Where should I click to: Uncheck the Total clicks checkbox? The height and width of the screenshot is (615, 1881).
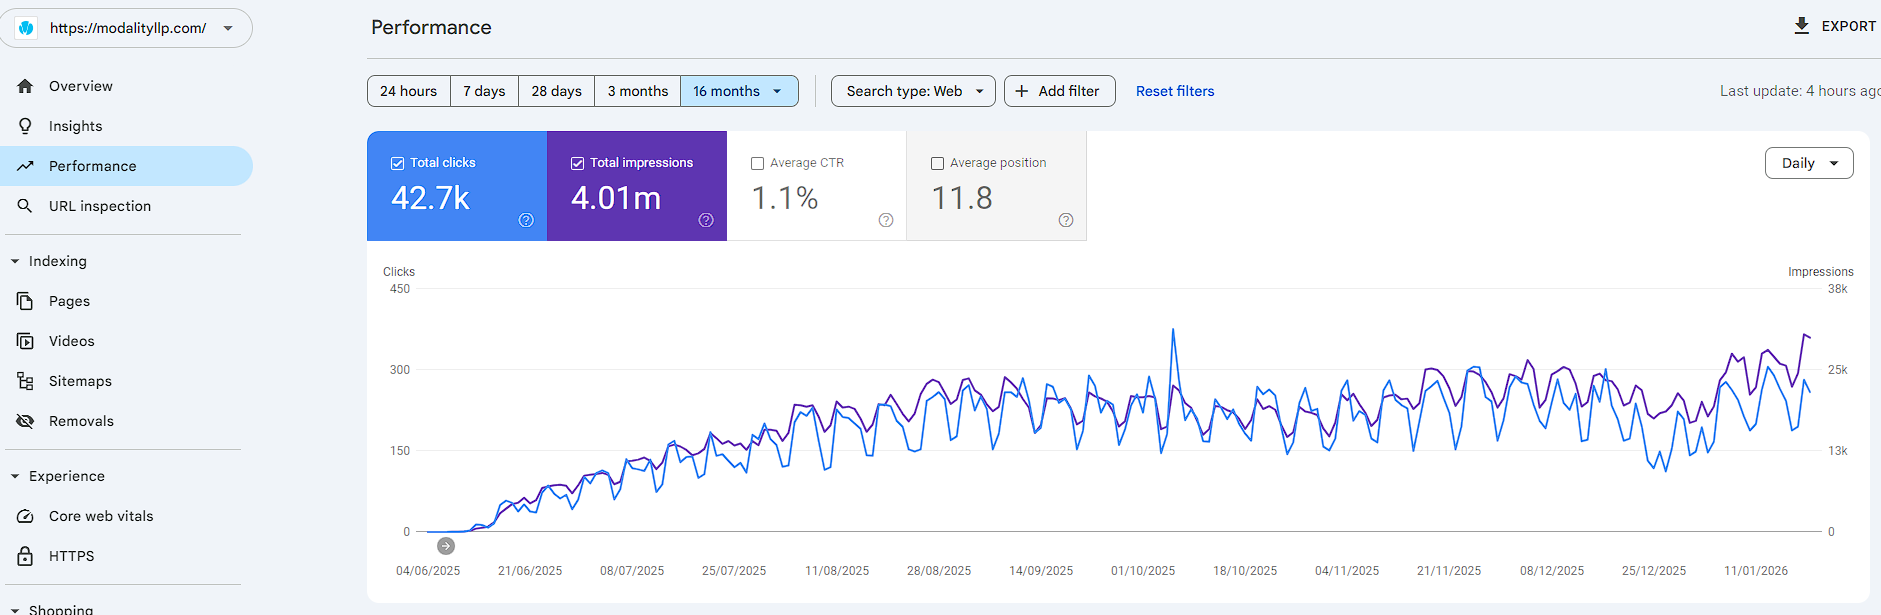[x=397, y=163]
